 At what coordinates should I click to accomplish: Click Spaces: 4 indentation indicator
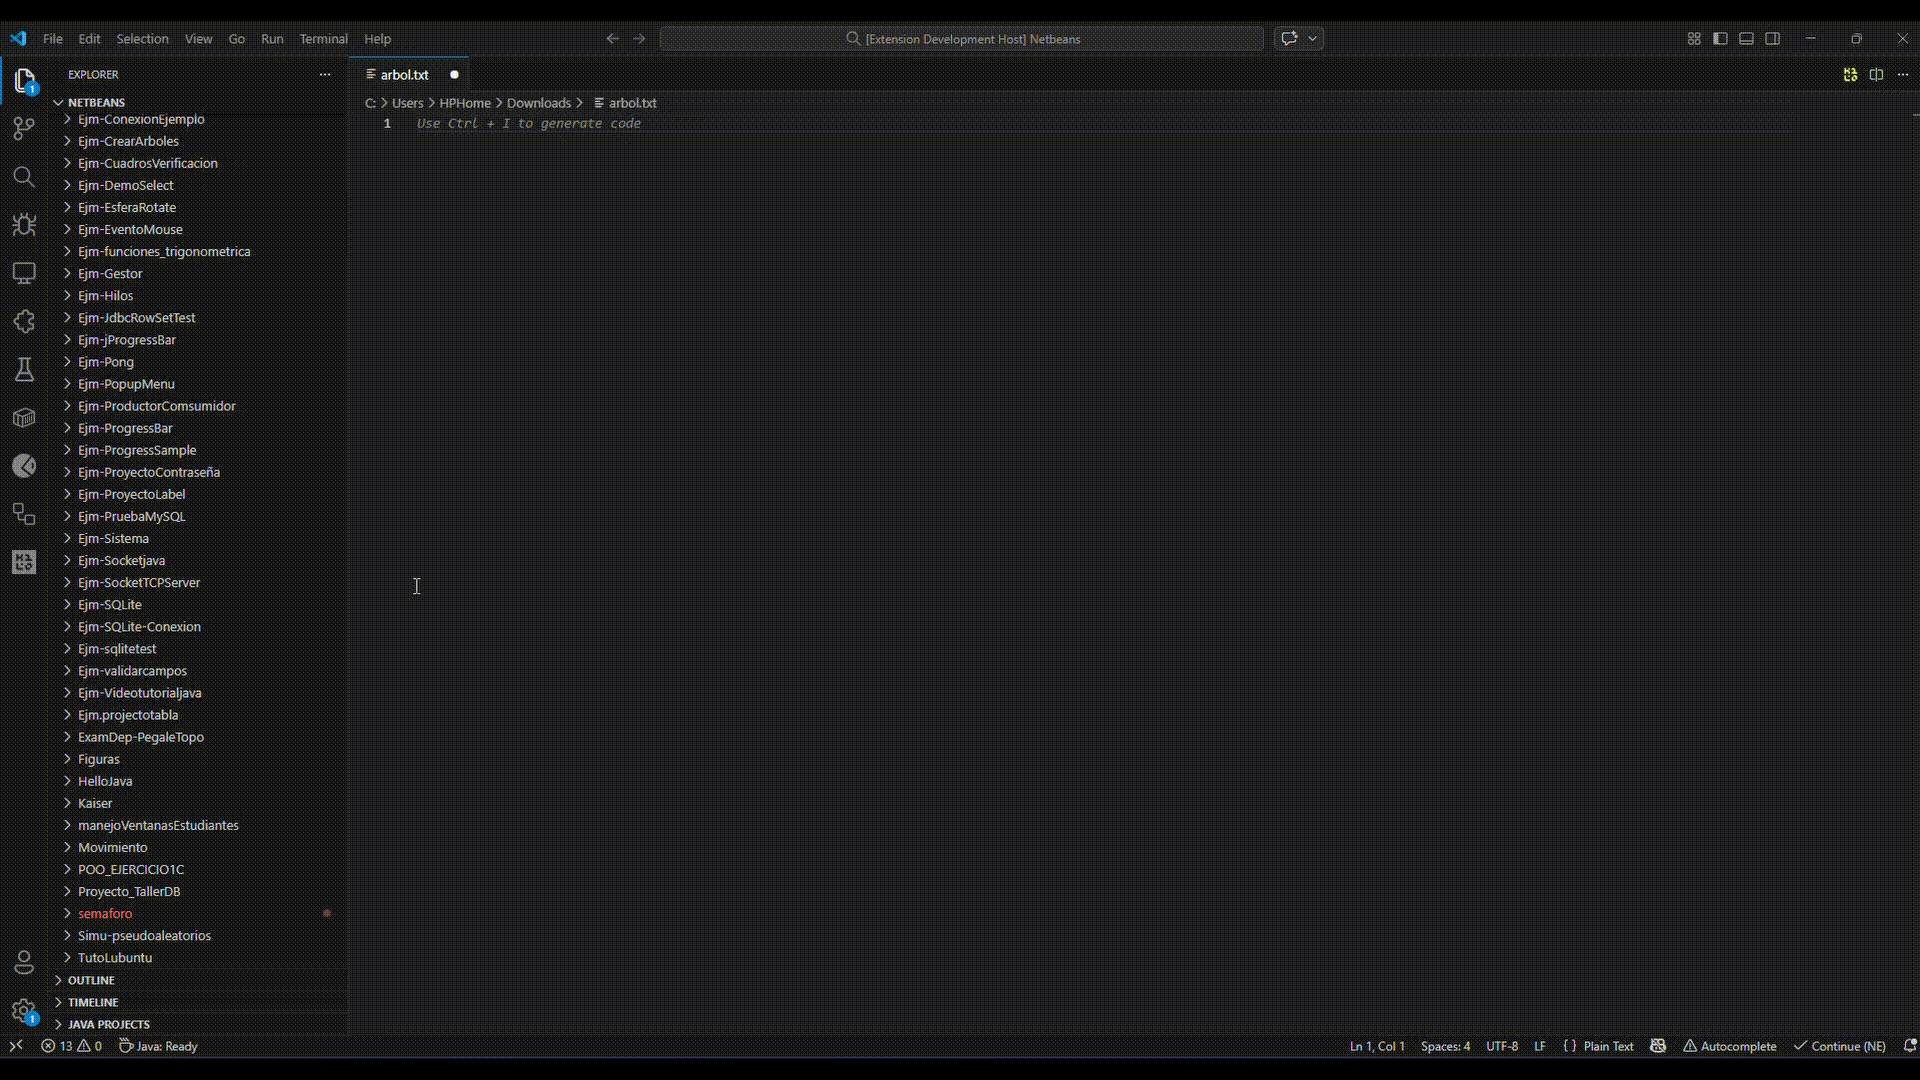(1446, 1046)
